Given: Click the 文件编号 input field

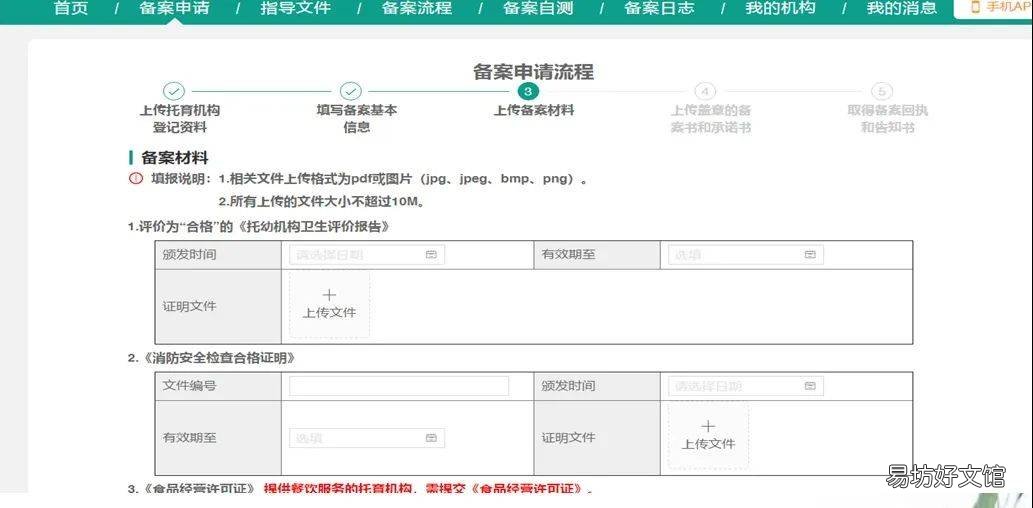Looking at the screenshot, I should (399, 386).
